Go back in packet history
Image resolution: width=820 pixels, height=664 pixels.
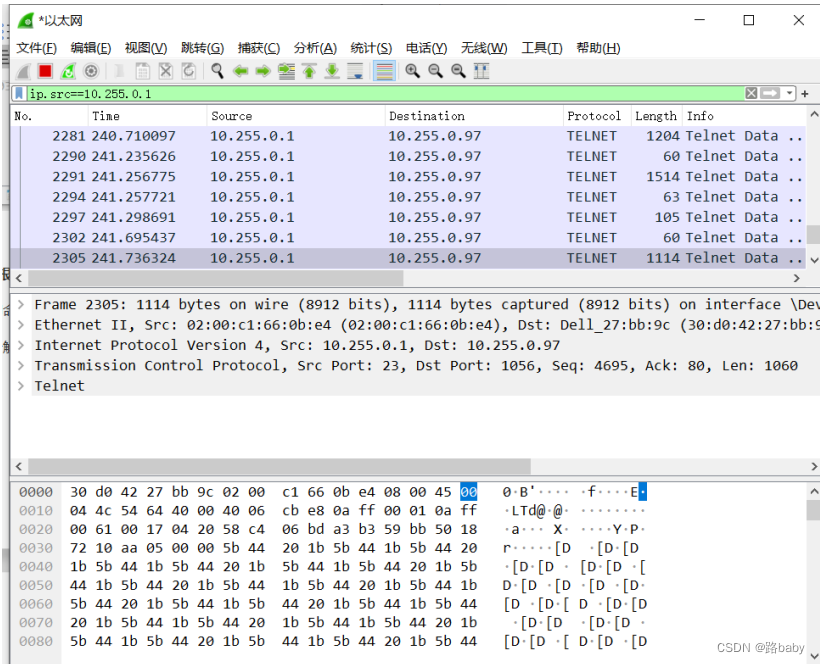(x=240, y=71)
